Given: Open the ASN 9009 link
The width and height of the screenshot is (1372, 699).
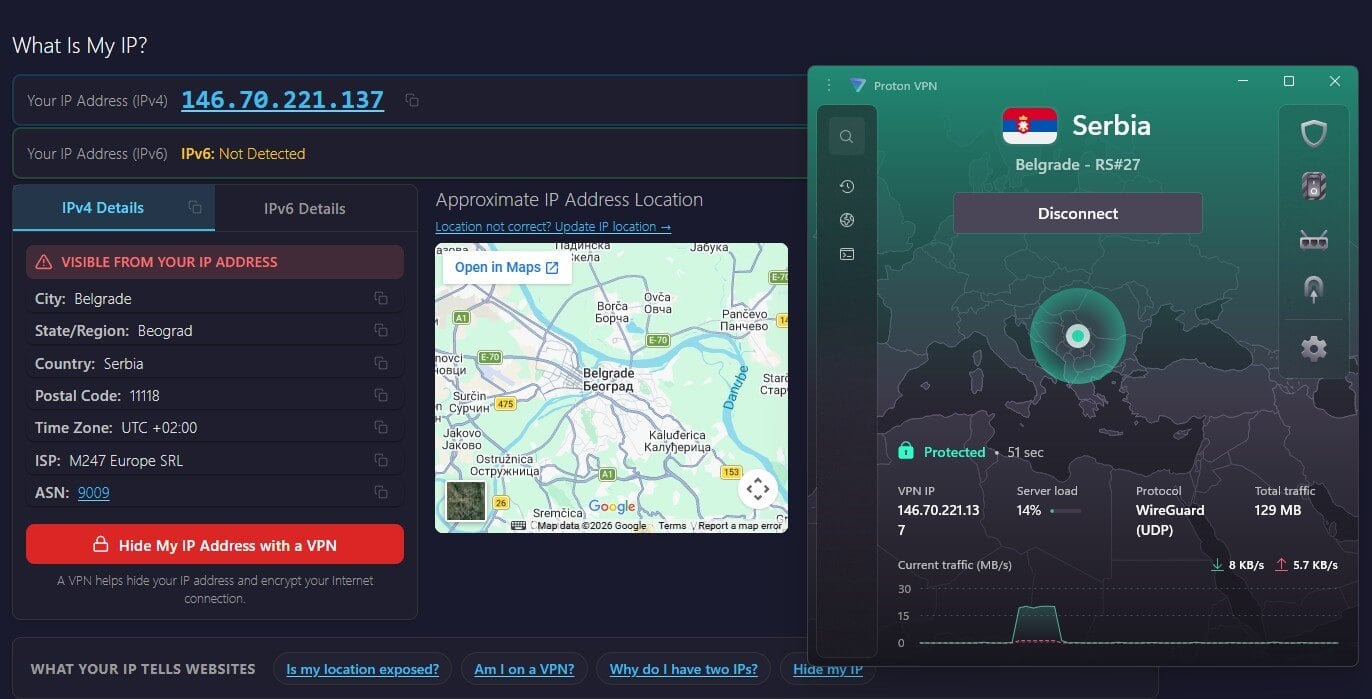Looking at the screenshot, I should click(x=94, y=493).
